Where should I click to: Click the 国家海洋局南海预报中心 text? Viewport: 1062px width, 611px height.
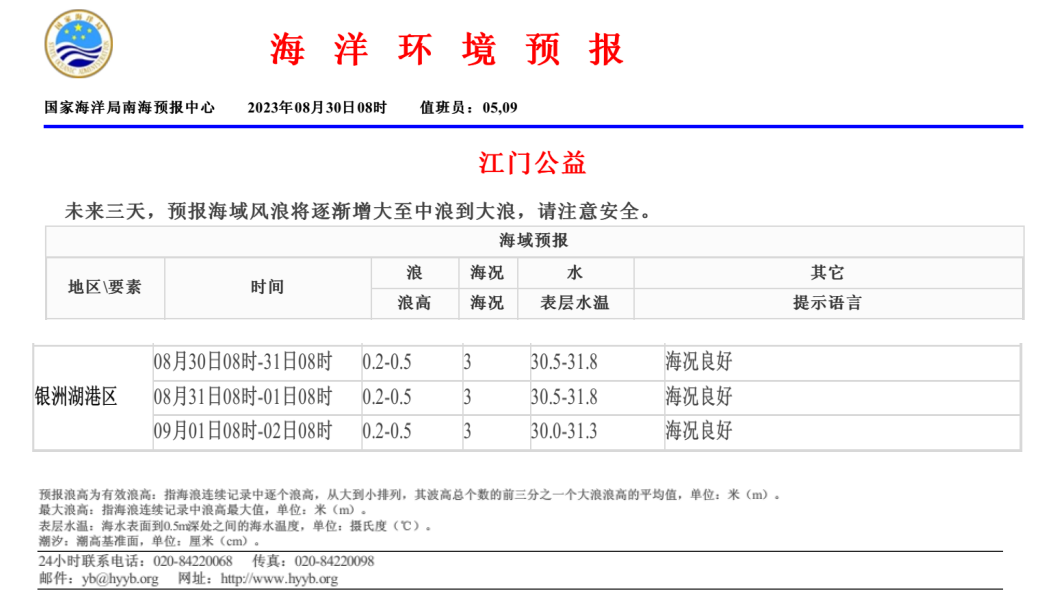[x=130, y=108]
